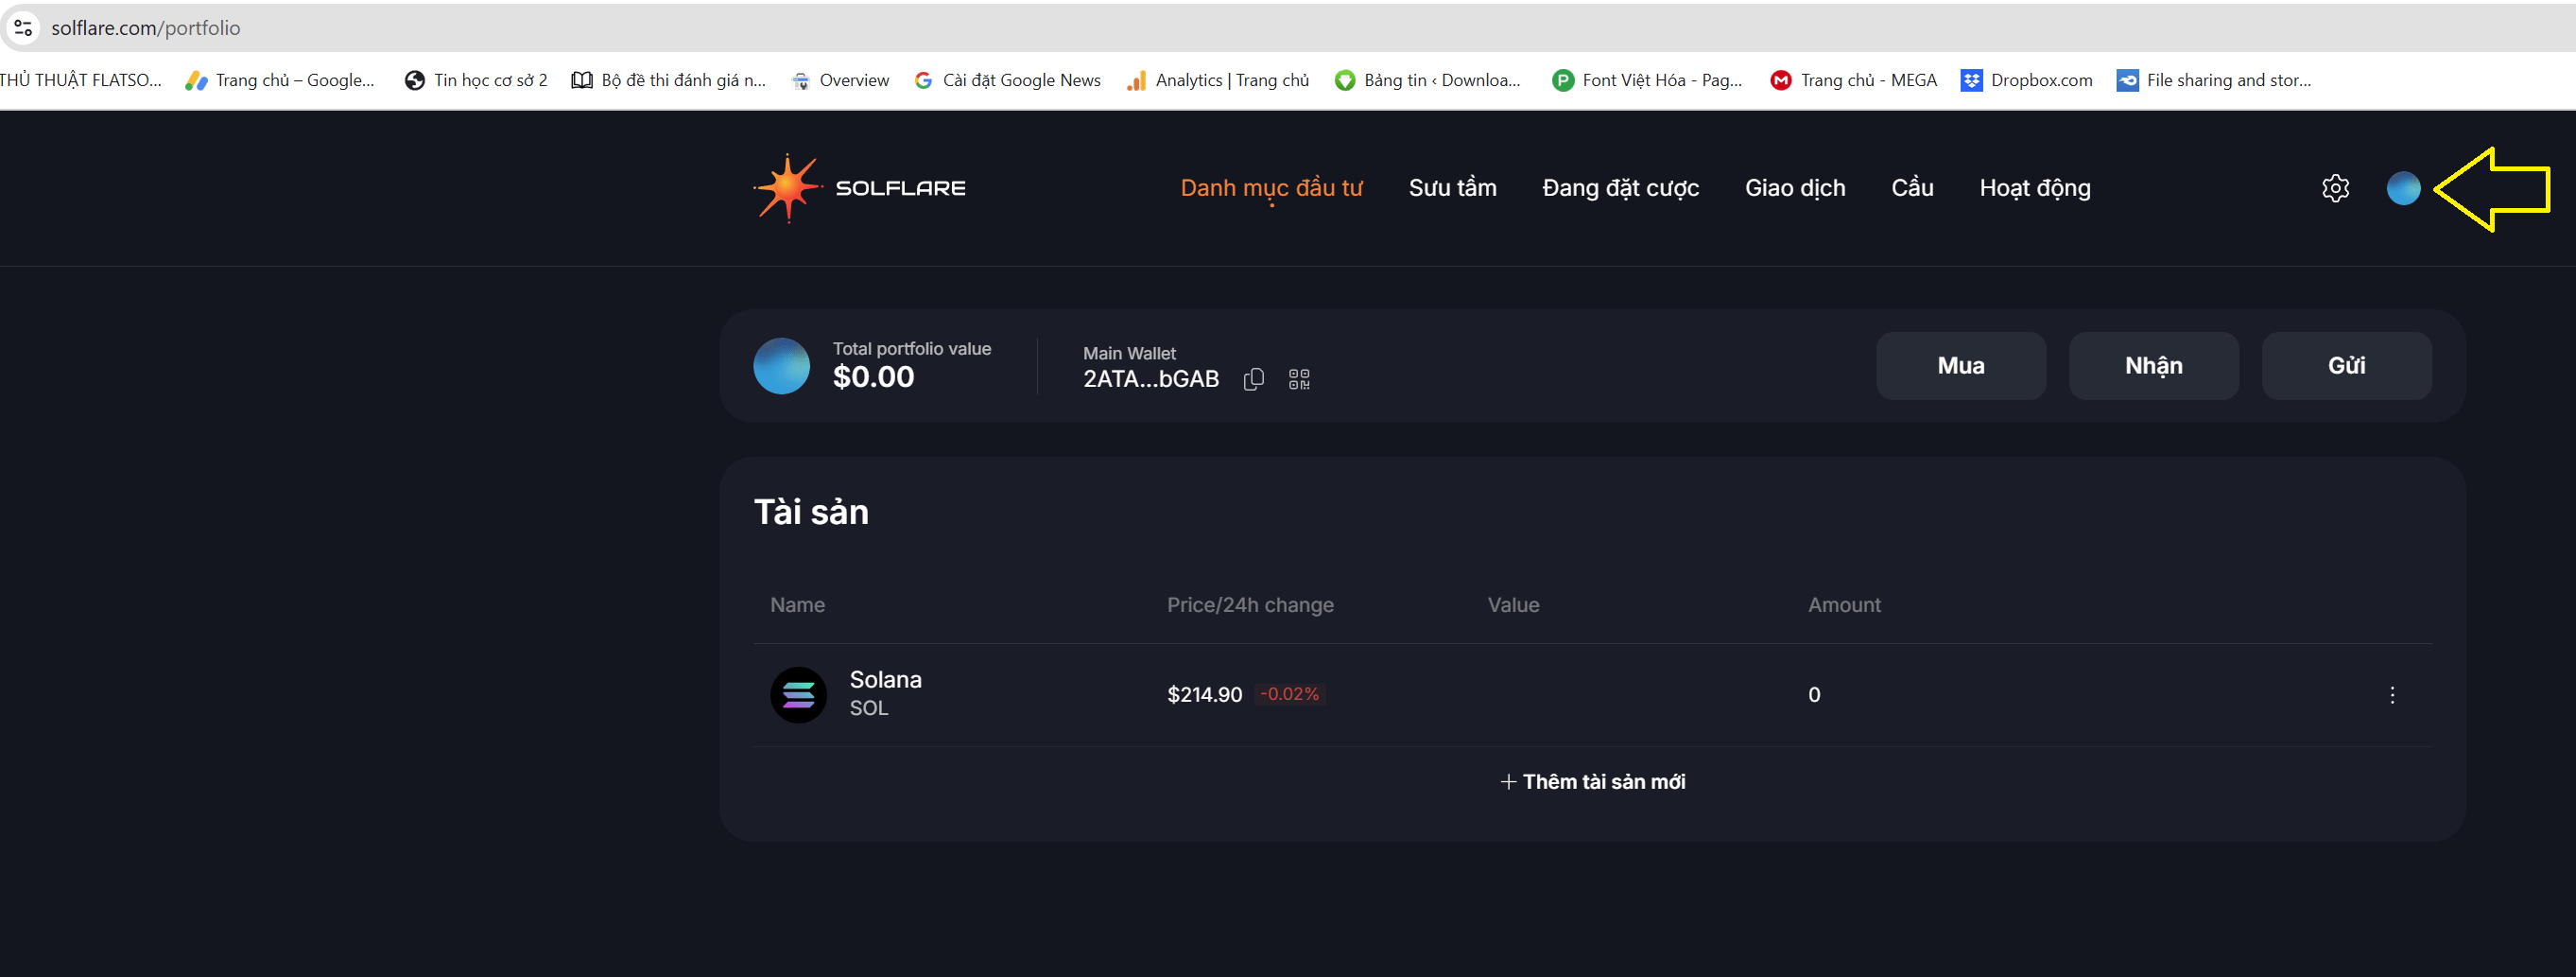Open site info icon in address bar
The height and width of the screenshot is (977, 2576).
tap(23, 28)
